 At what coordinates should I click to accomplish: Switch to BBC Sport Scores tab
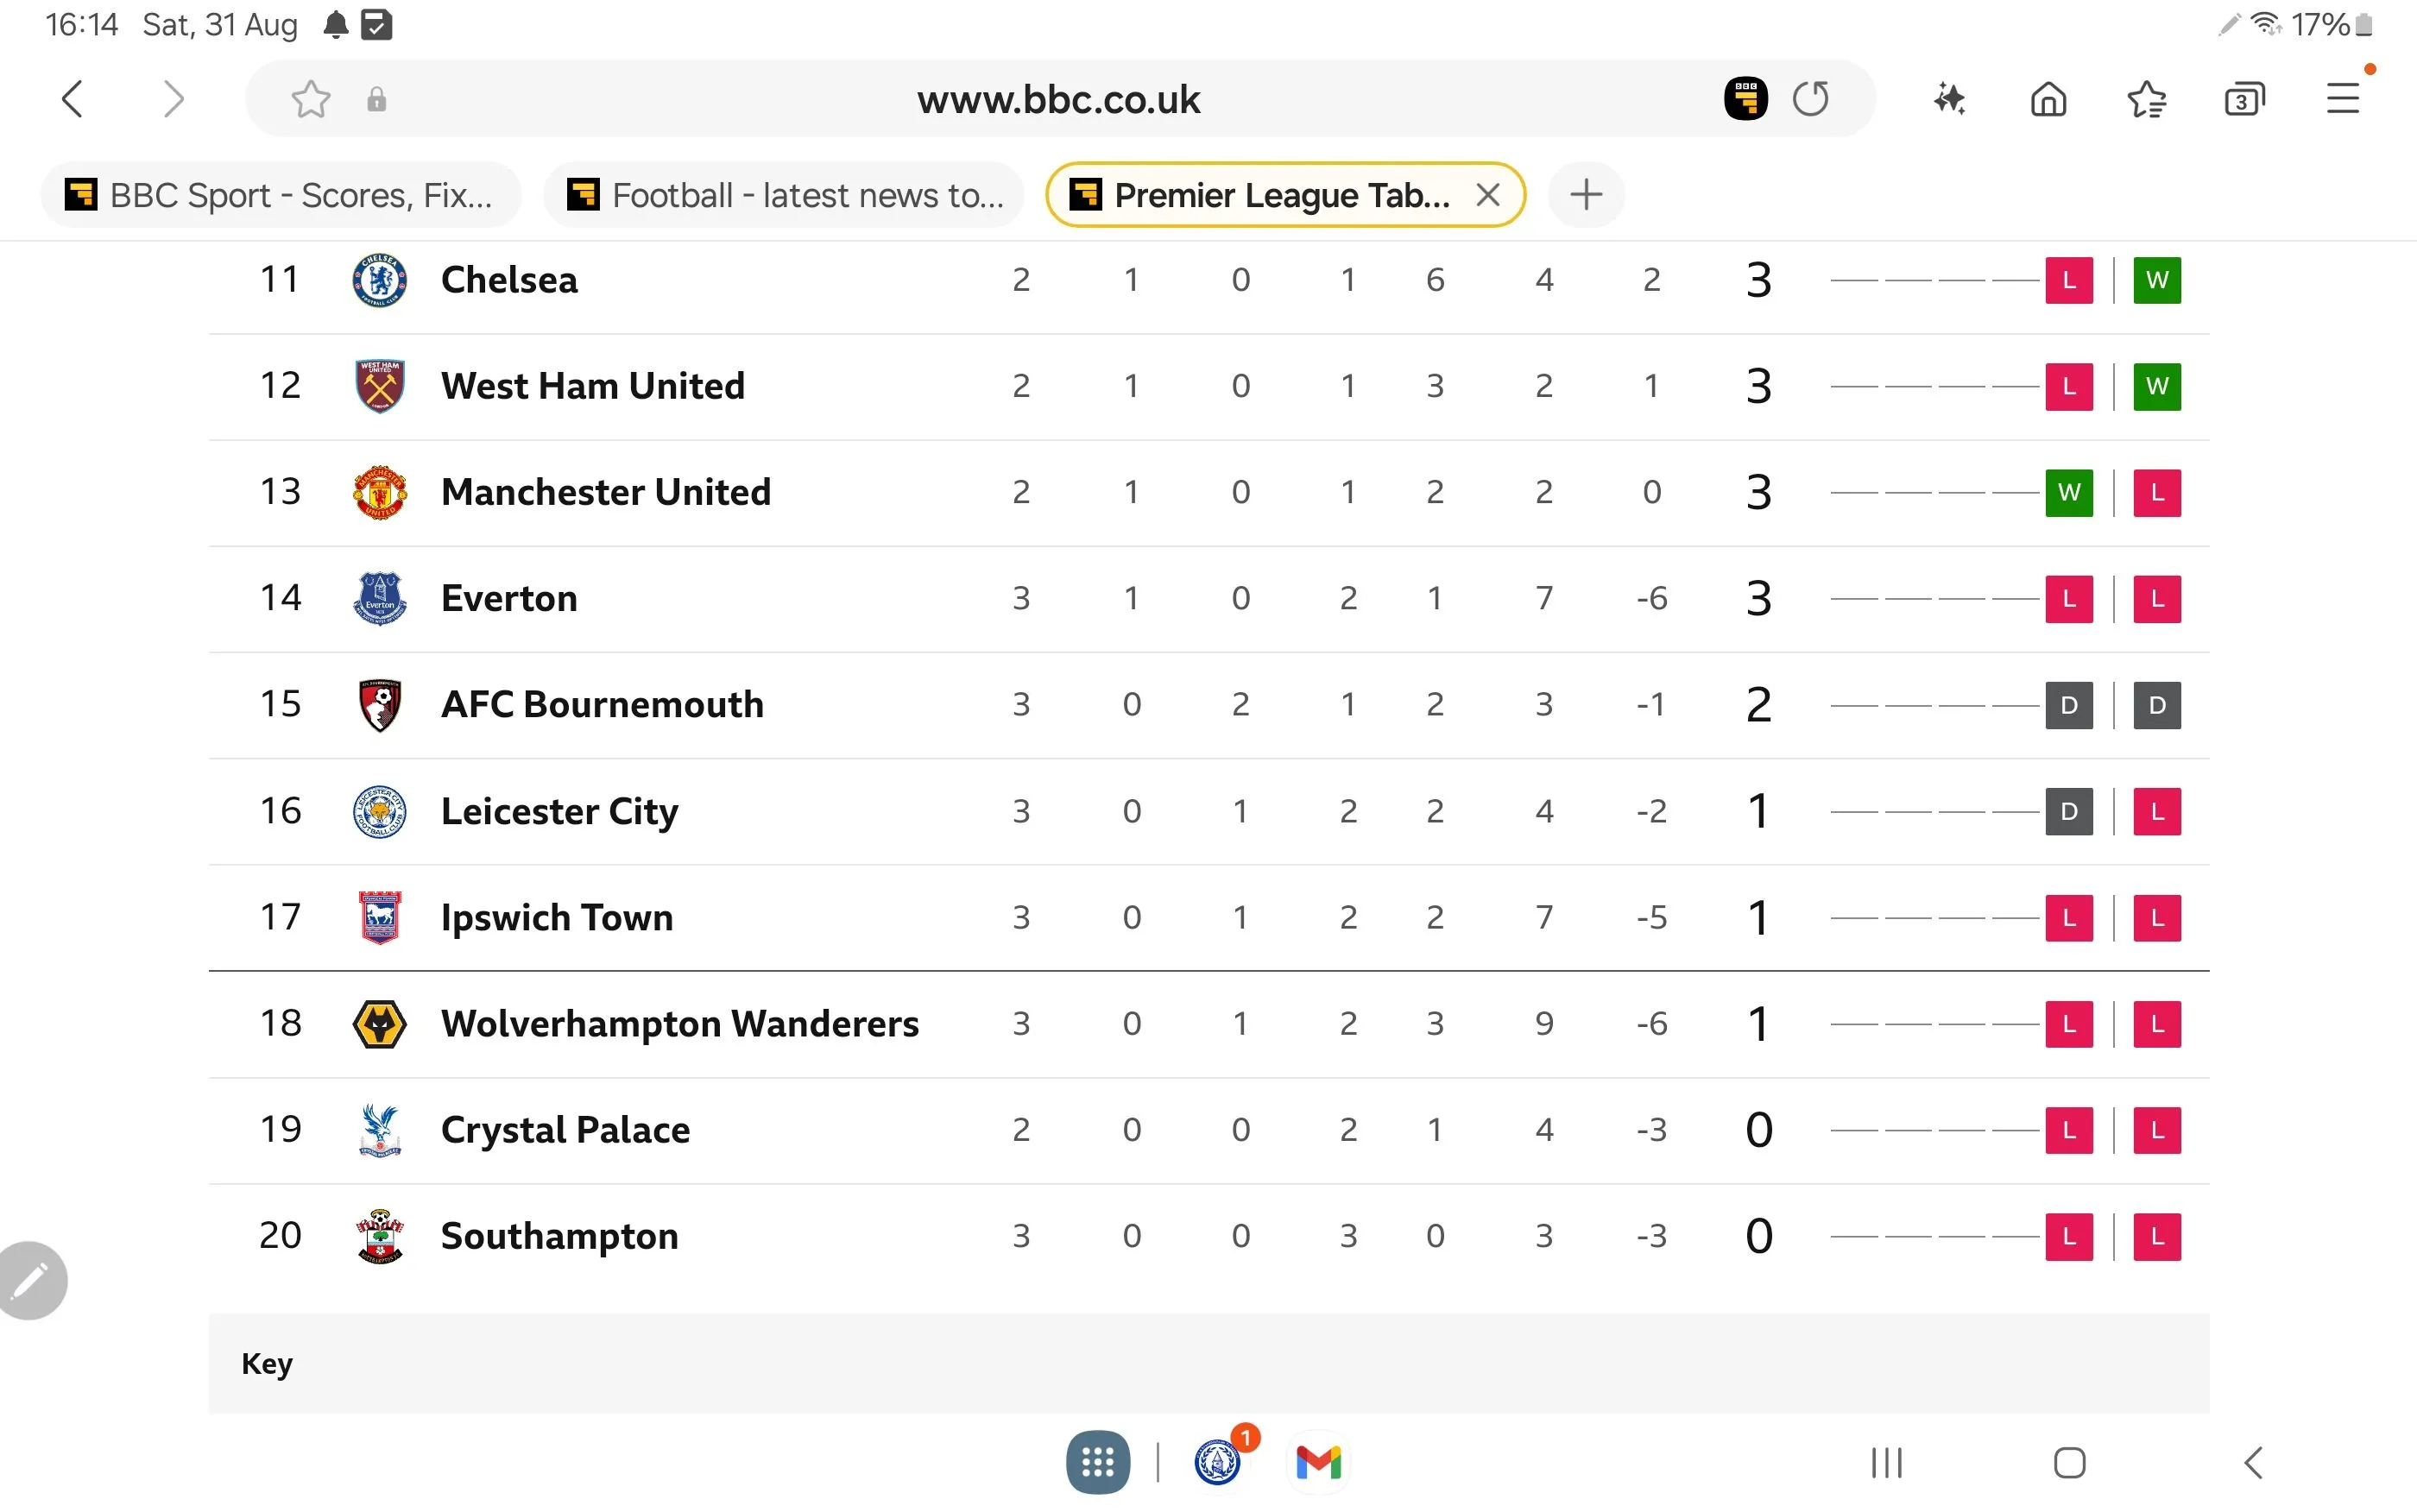(280, 195)
